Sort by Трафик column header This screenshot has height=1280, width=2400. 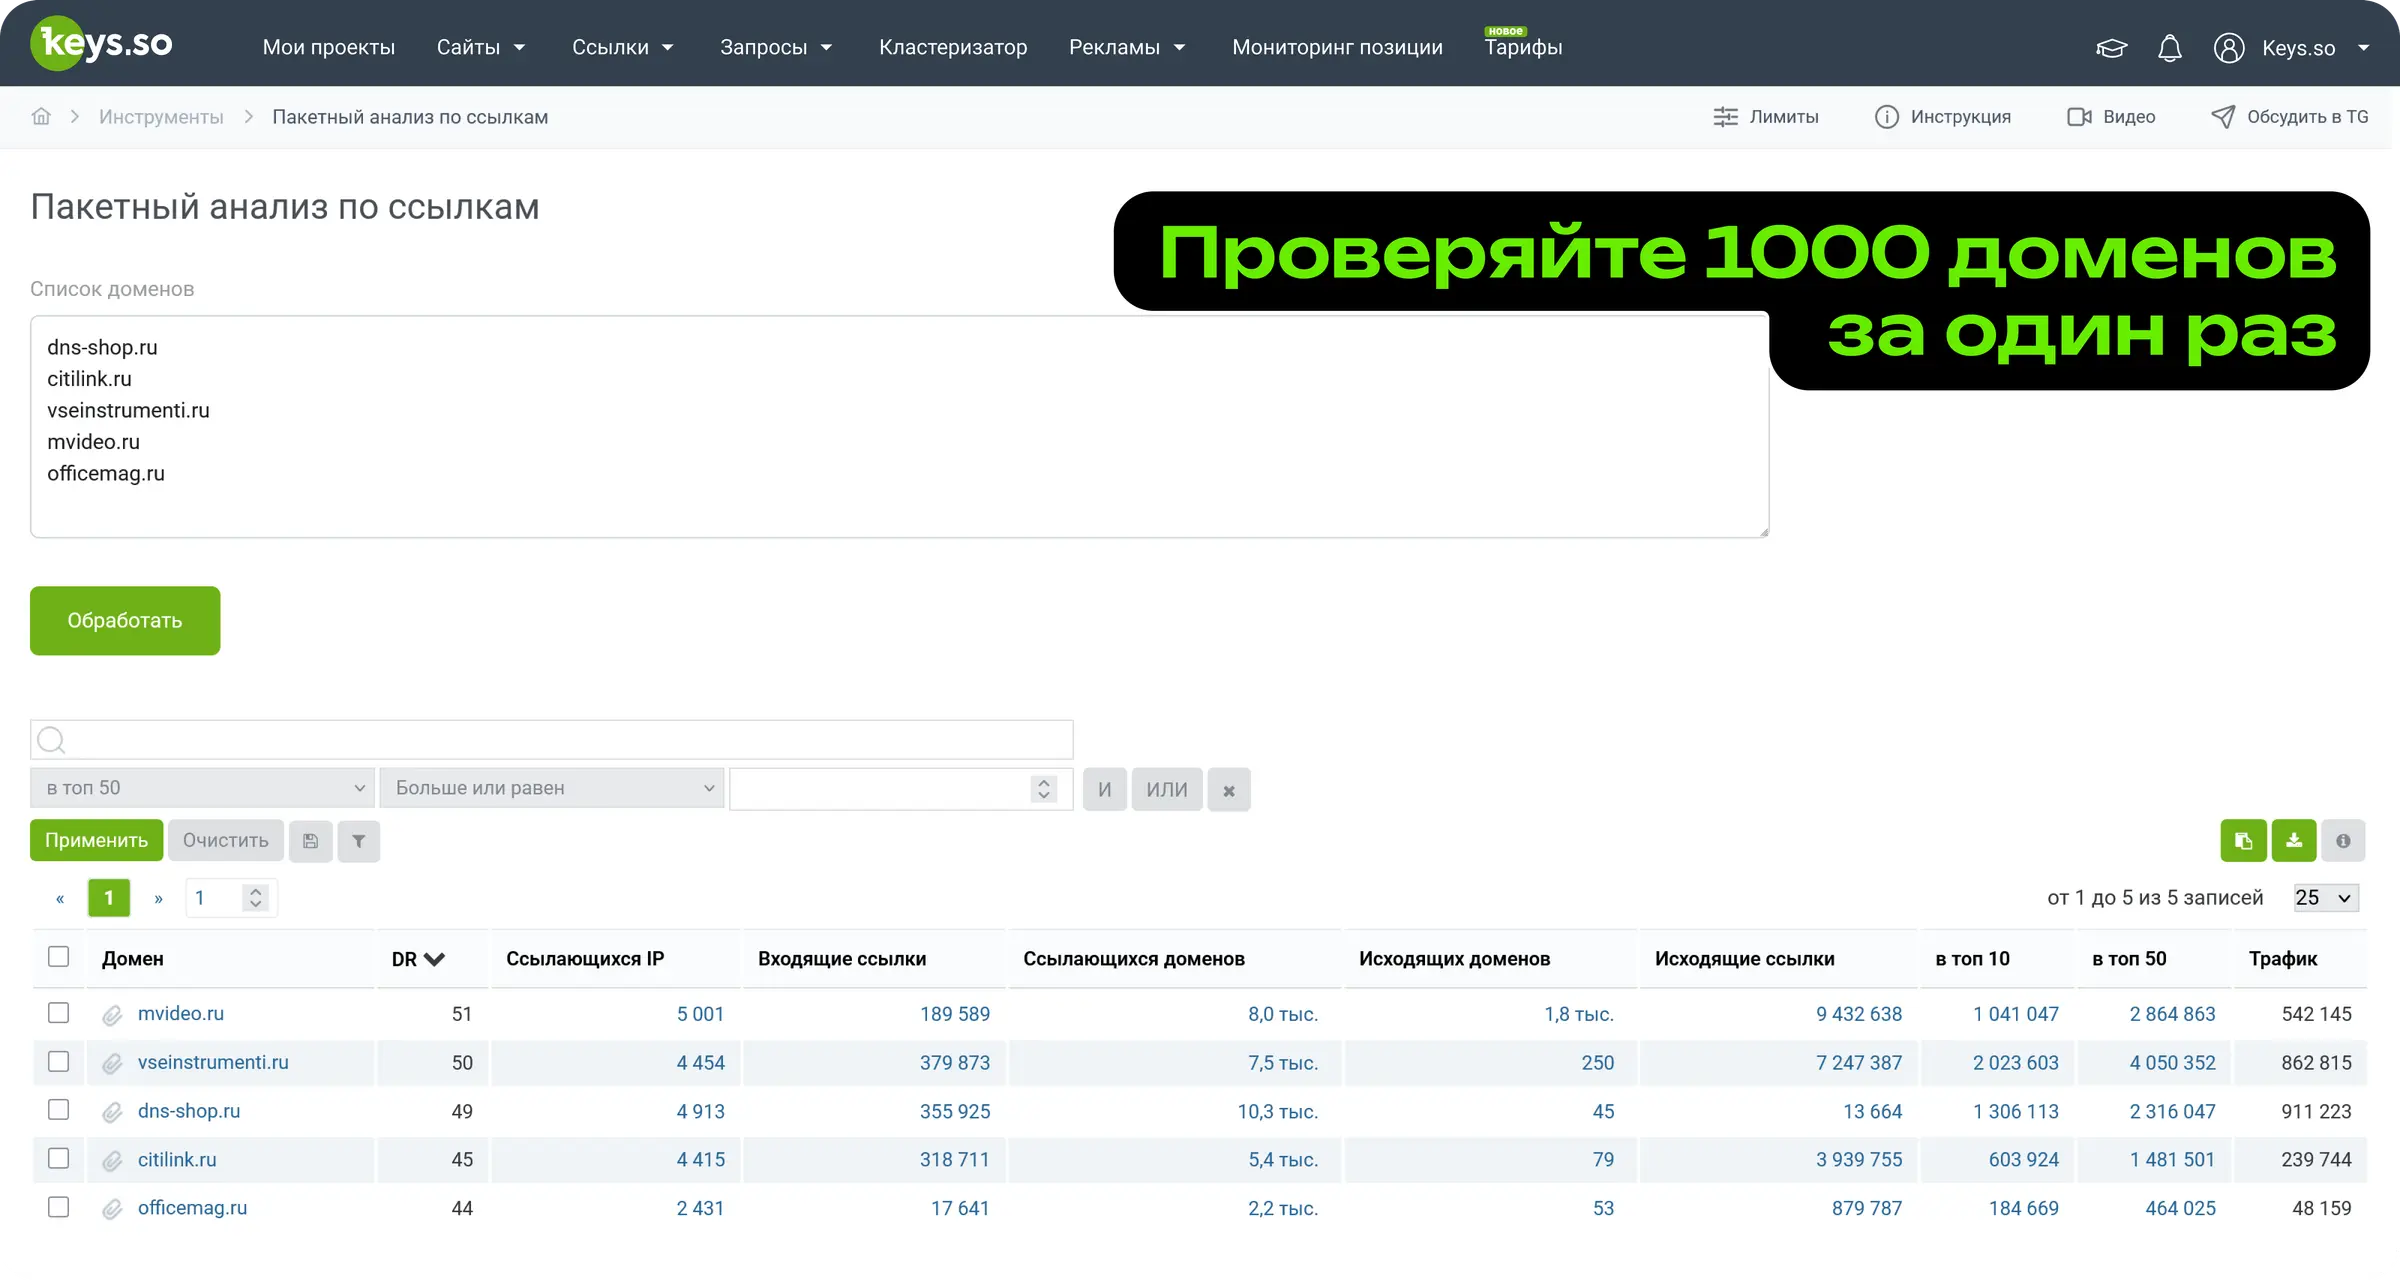click(2283, 959)
